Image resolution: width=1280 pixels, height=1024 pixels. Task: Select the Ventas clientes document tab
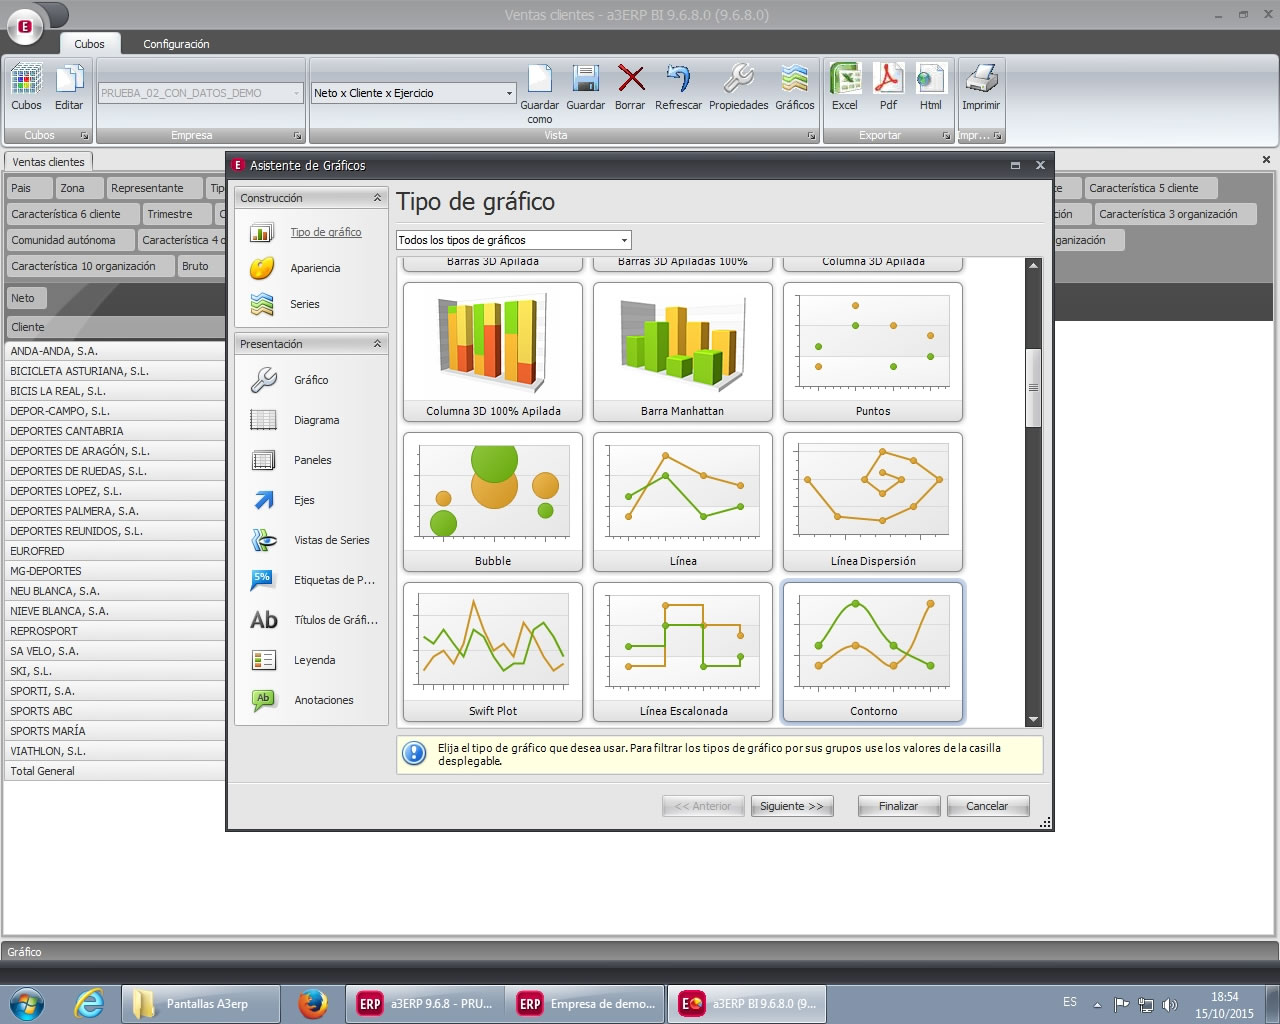48,162
